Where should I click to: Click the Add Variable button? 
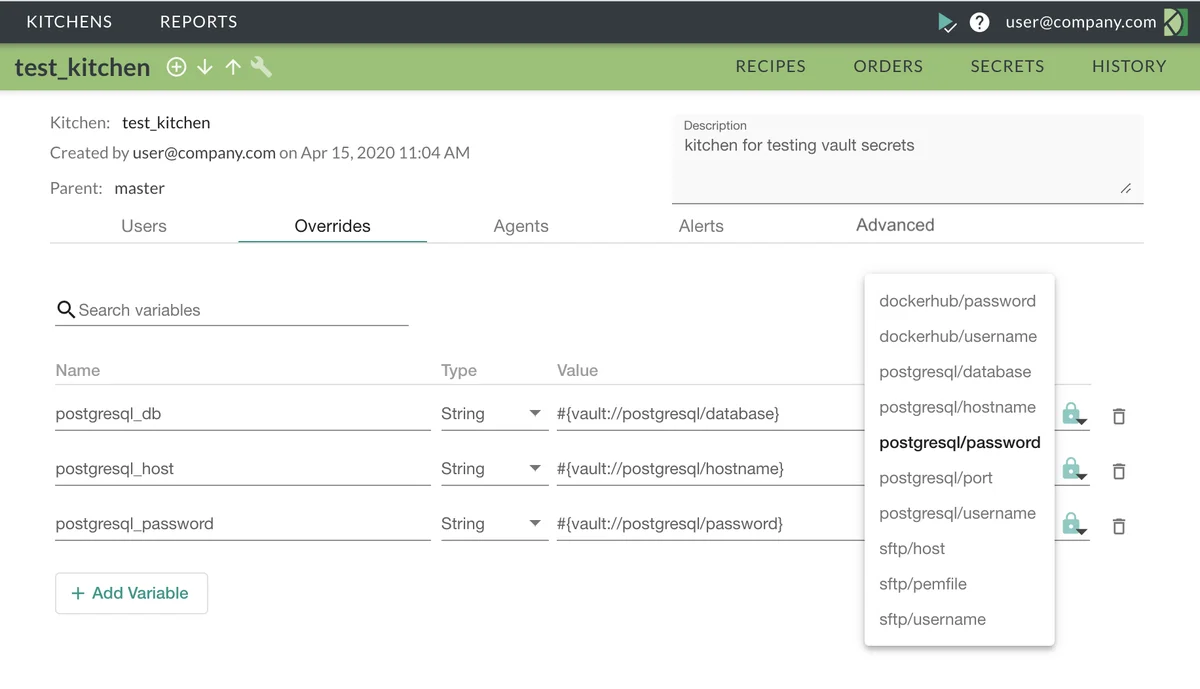point(131,593)
